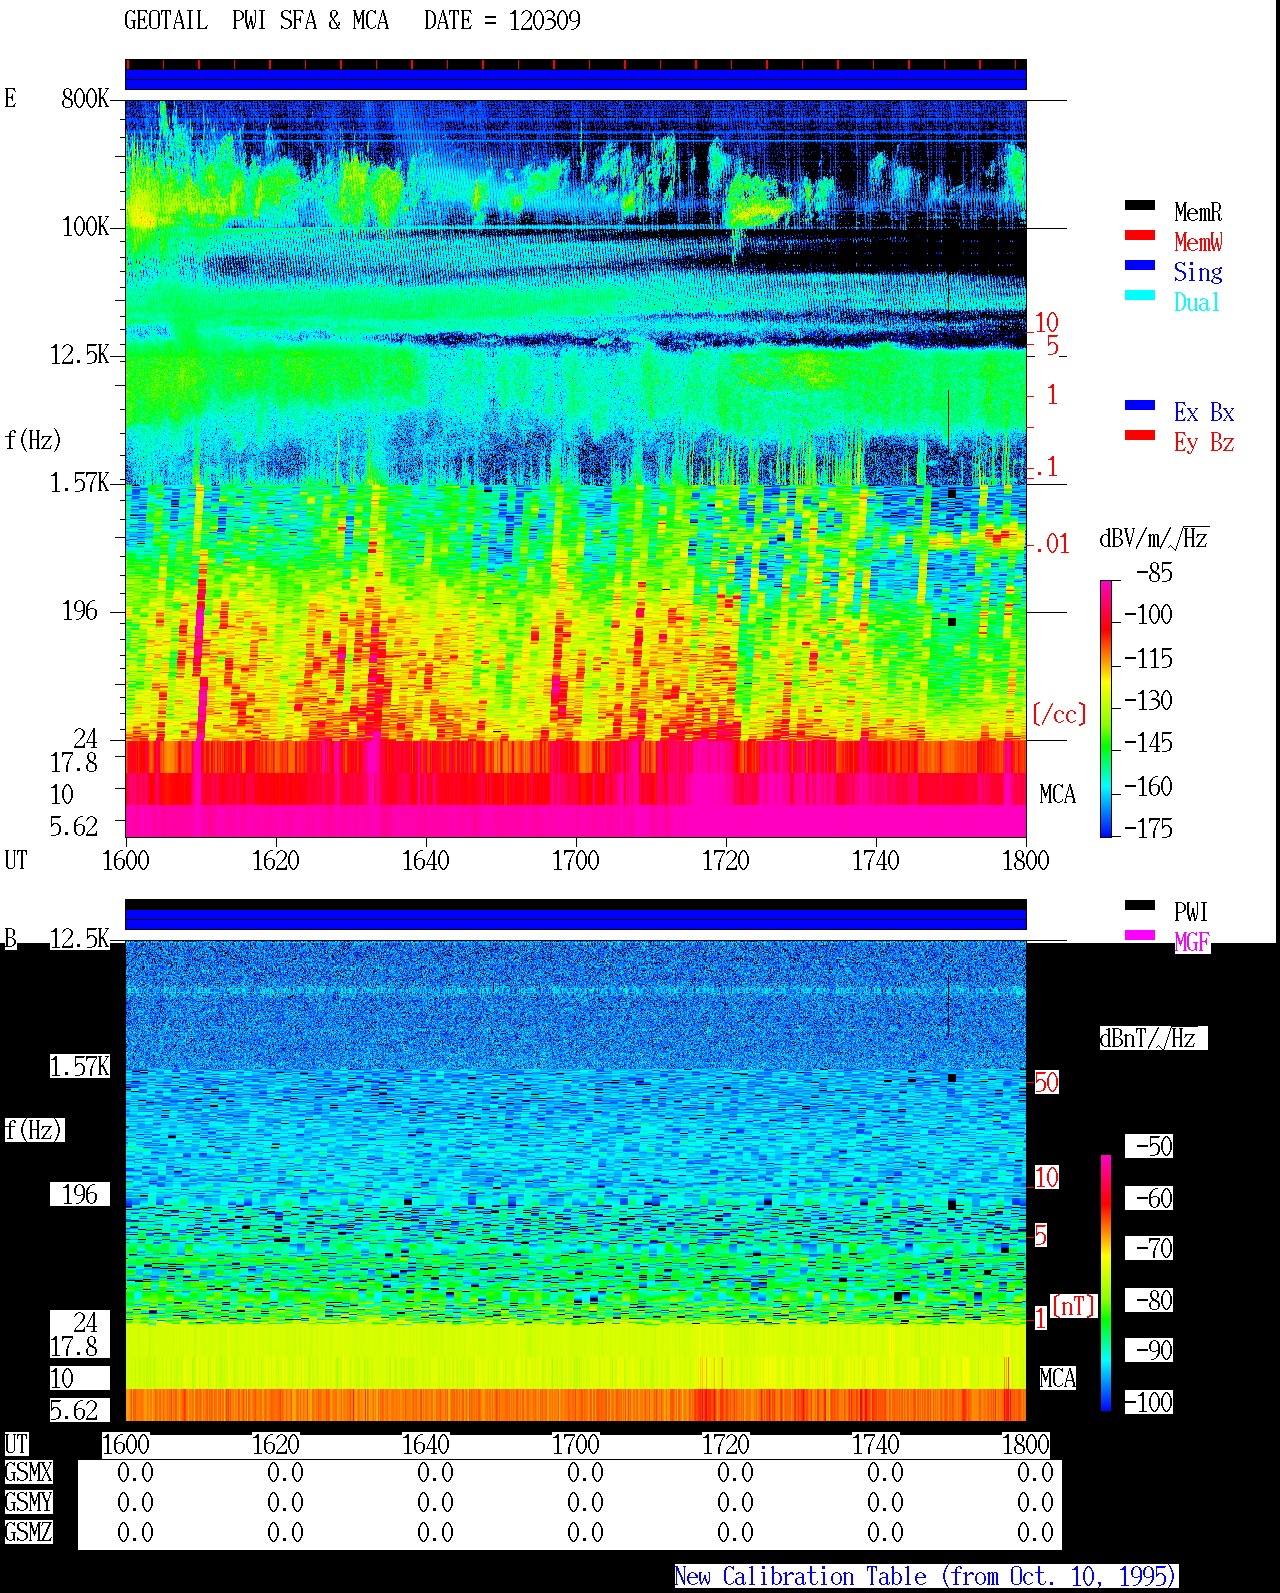Click the New Calibration Table link
Image resolution: width=1280 pixels, height=1593 pixels.
pyautogui.click(x=926, y=1577)
